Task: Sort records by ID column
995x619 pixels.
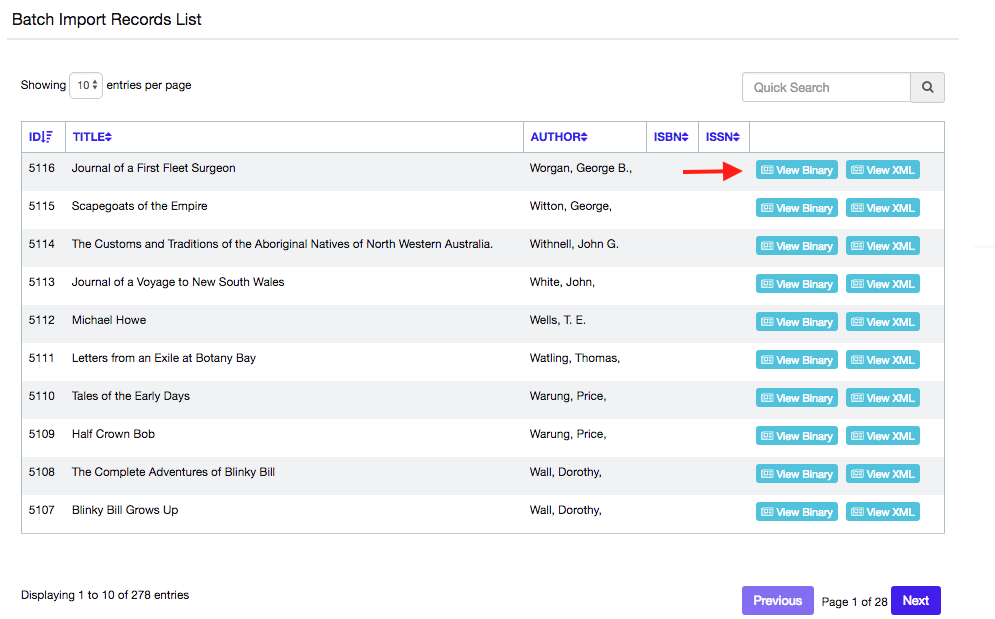Action: pyautogui.click(x=41, y=137)
